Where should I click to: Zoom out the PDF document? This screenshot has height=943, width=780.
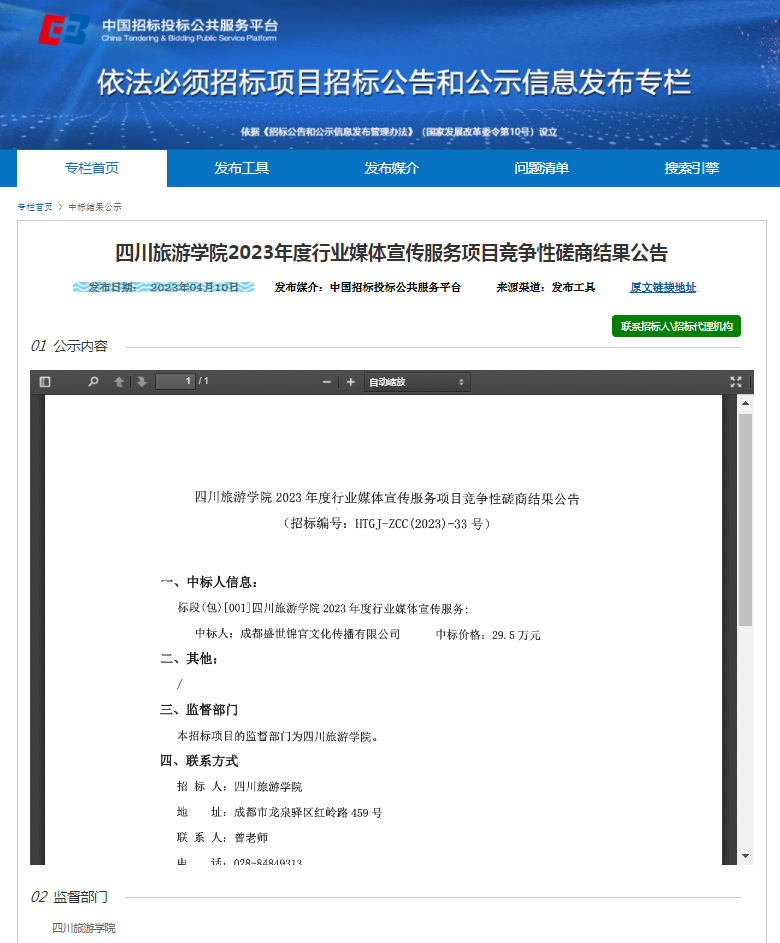pyautogui.click(x=327, y=382)
